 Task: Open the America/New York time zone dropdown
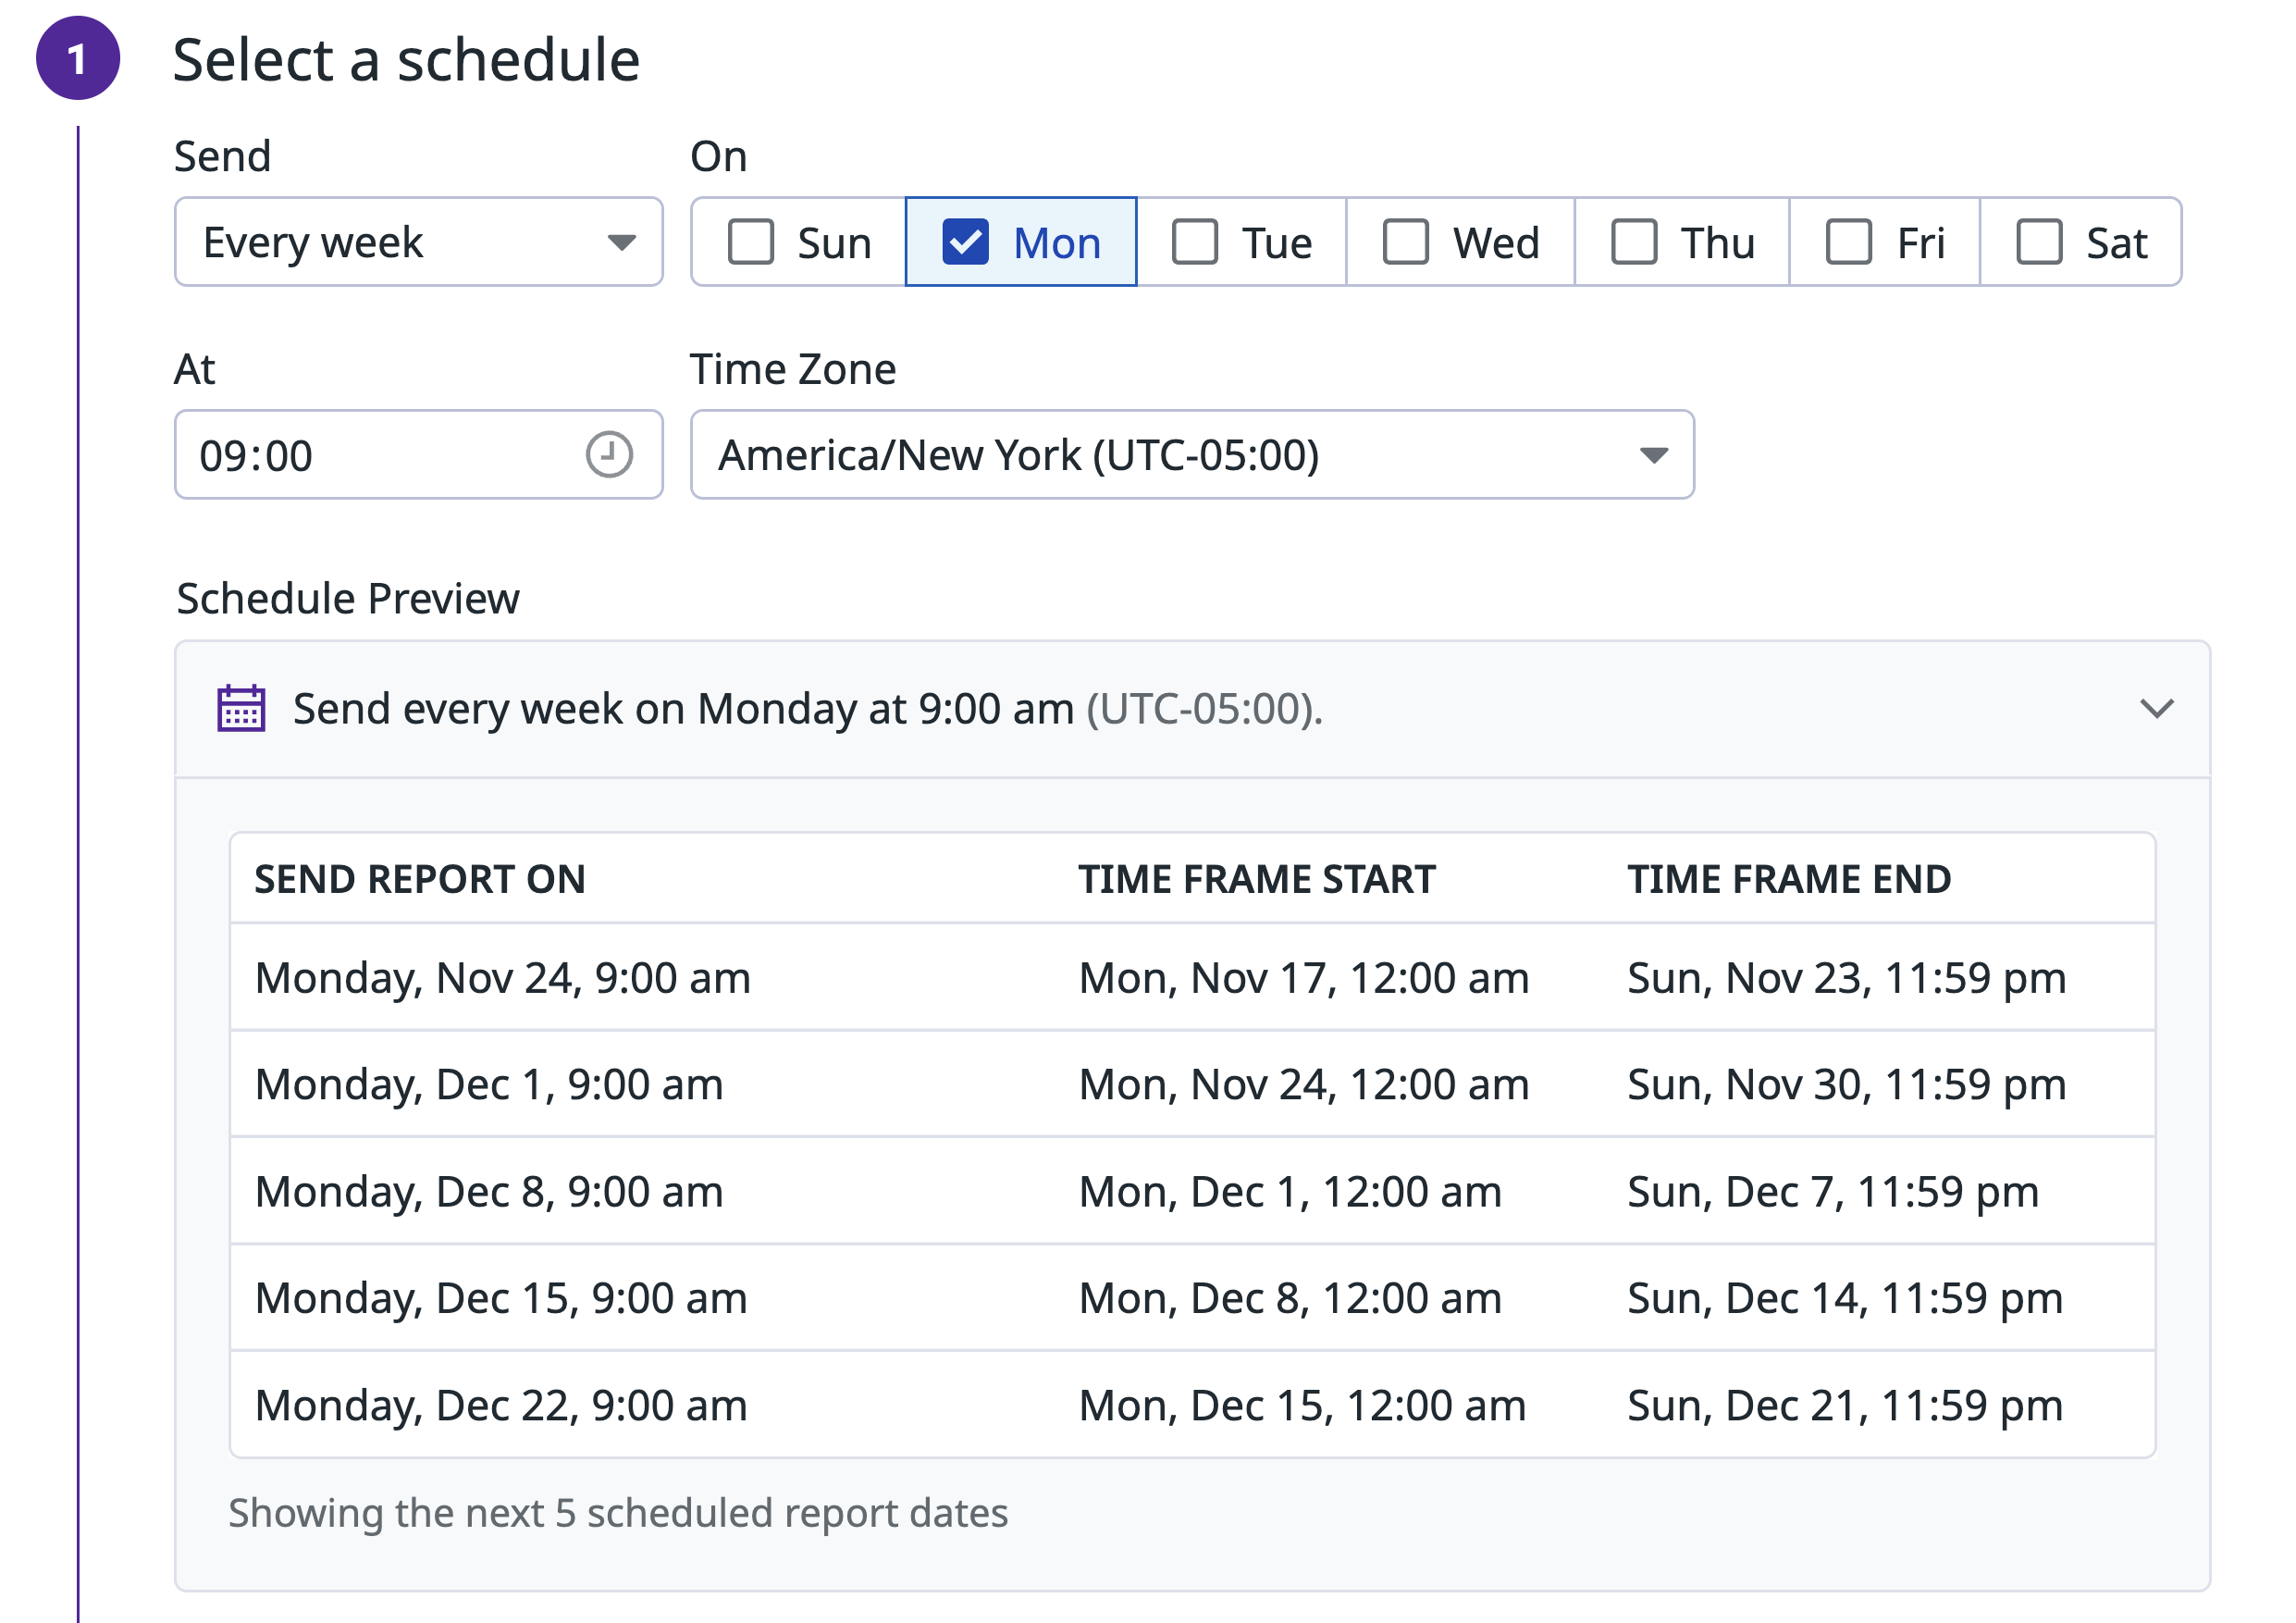1191,455
